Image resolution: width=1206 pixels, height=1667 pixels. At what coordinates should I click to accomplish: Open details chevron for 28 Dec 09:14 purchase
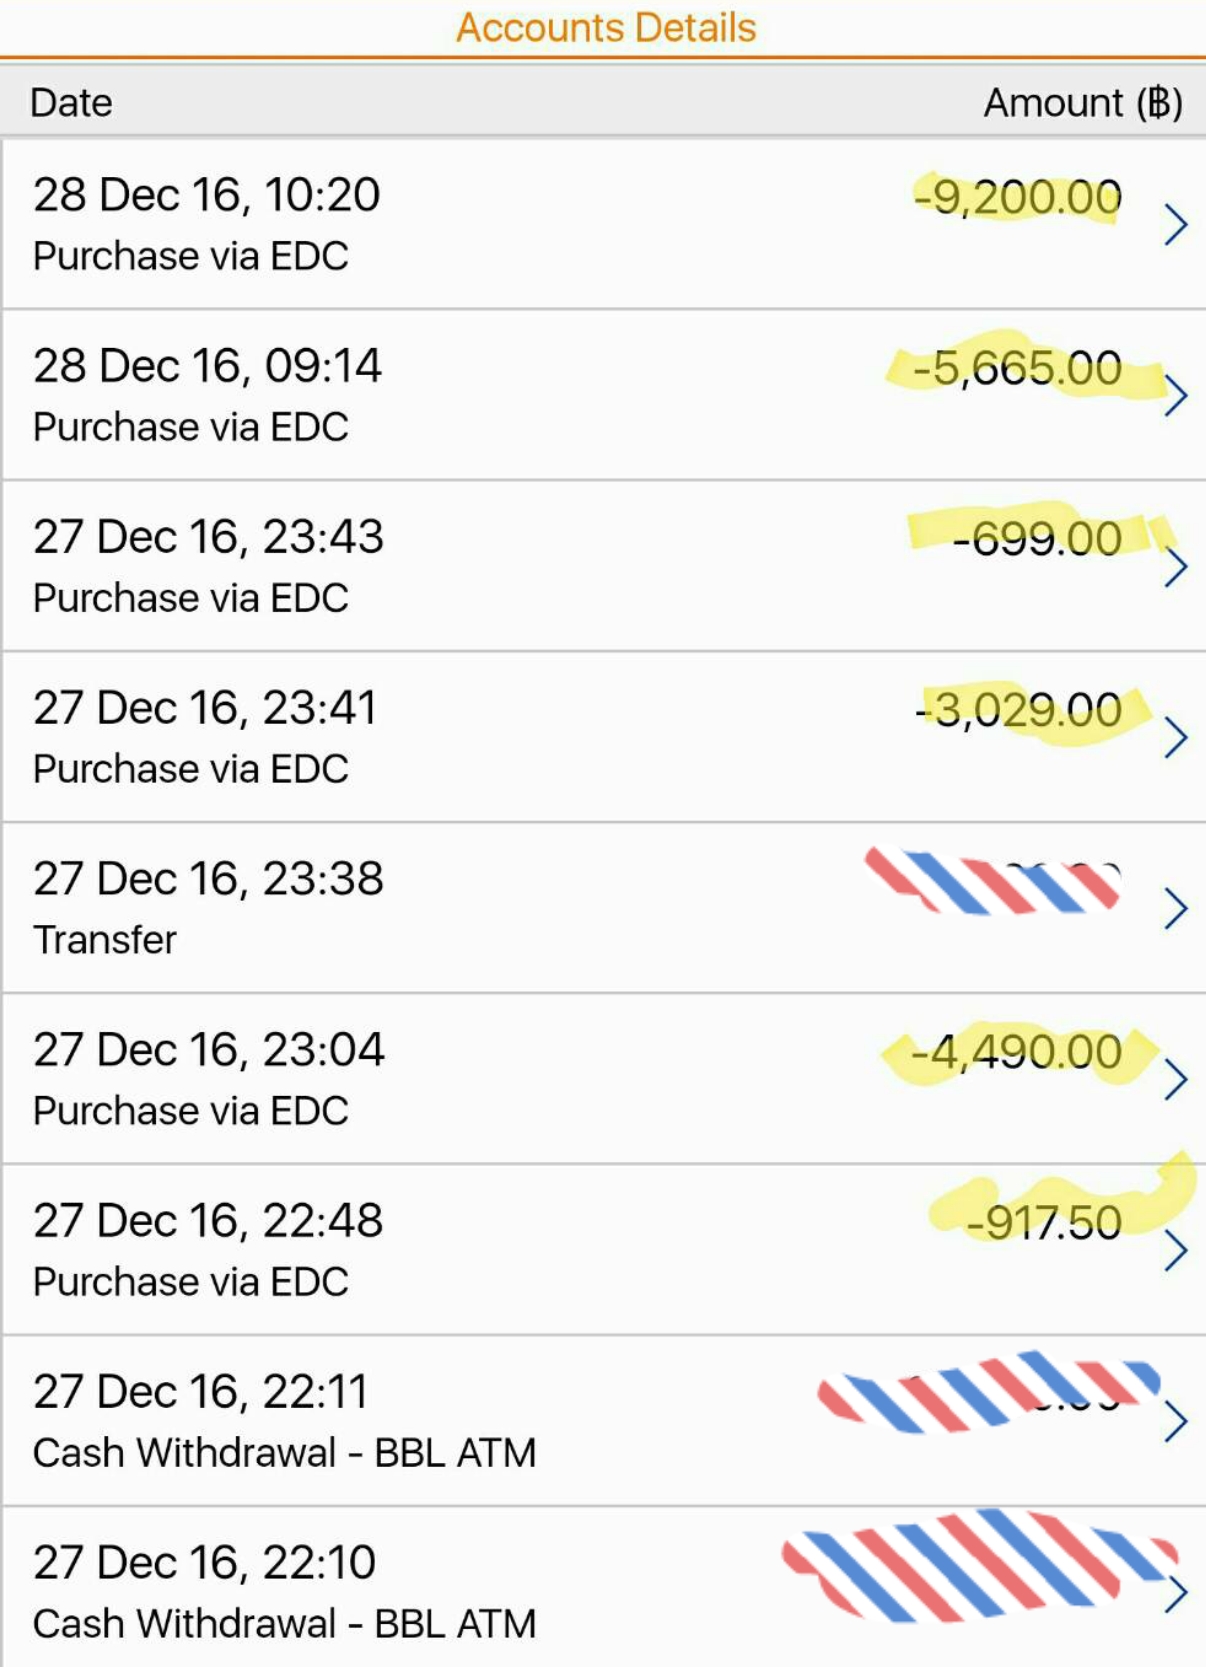1176,396
